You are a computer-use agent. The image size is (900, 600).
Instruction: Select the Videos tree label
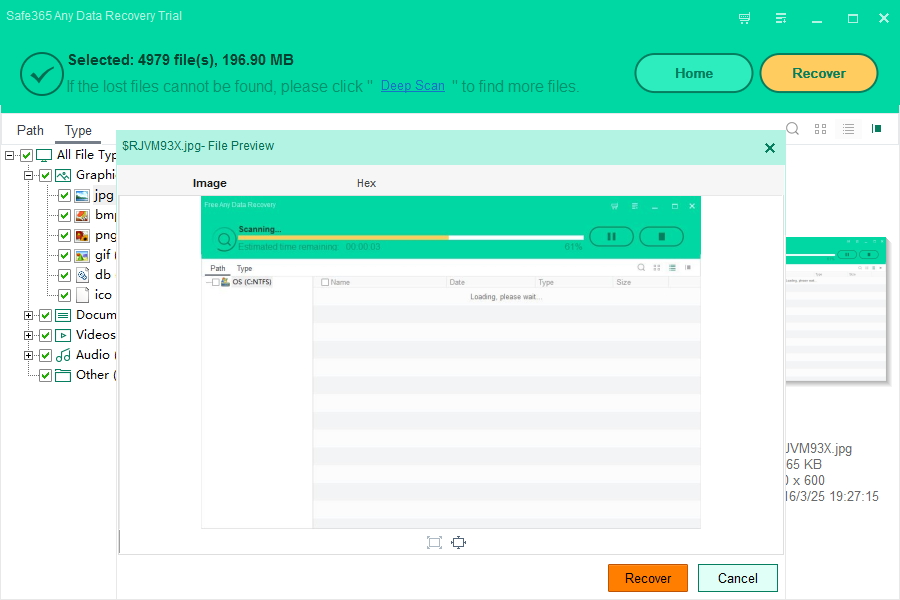(96, 335)
